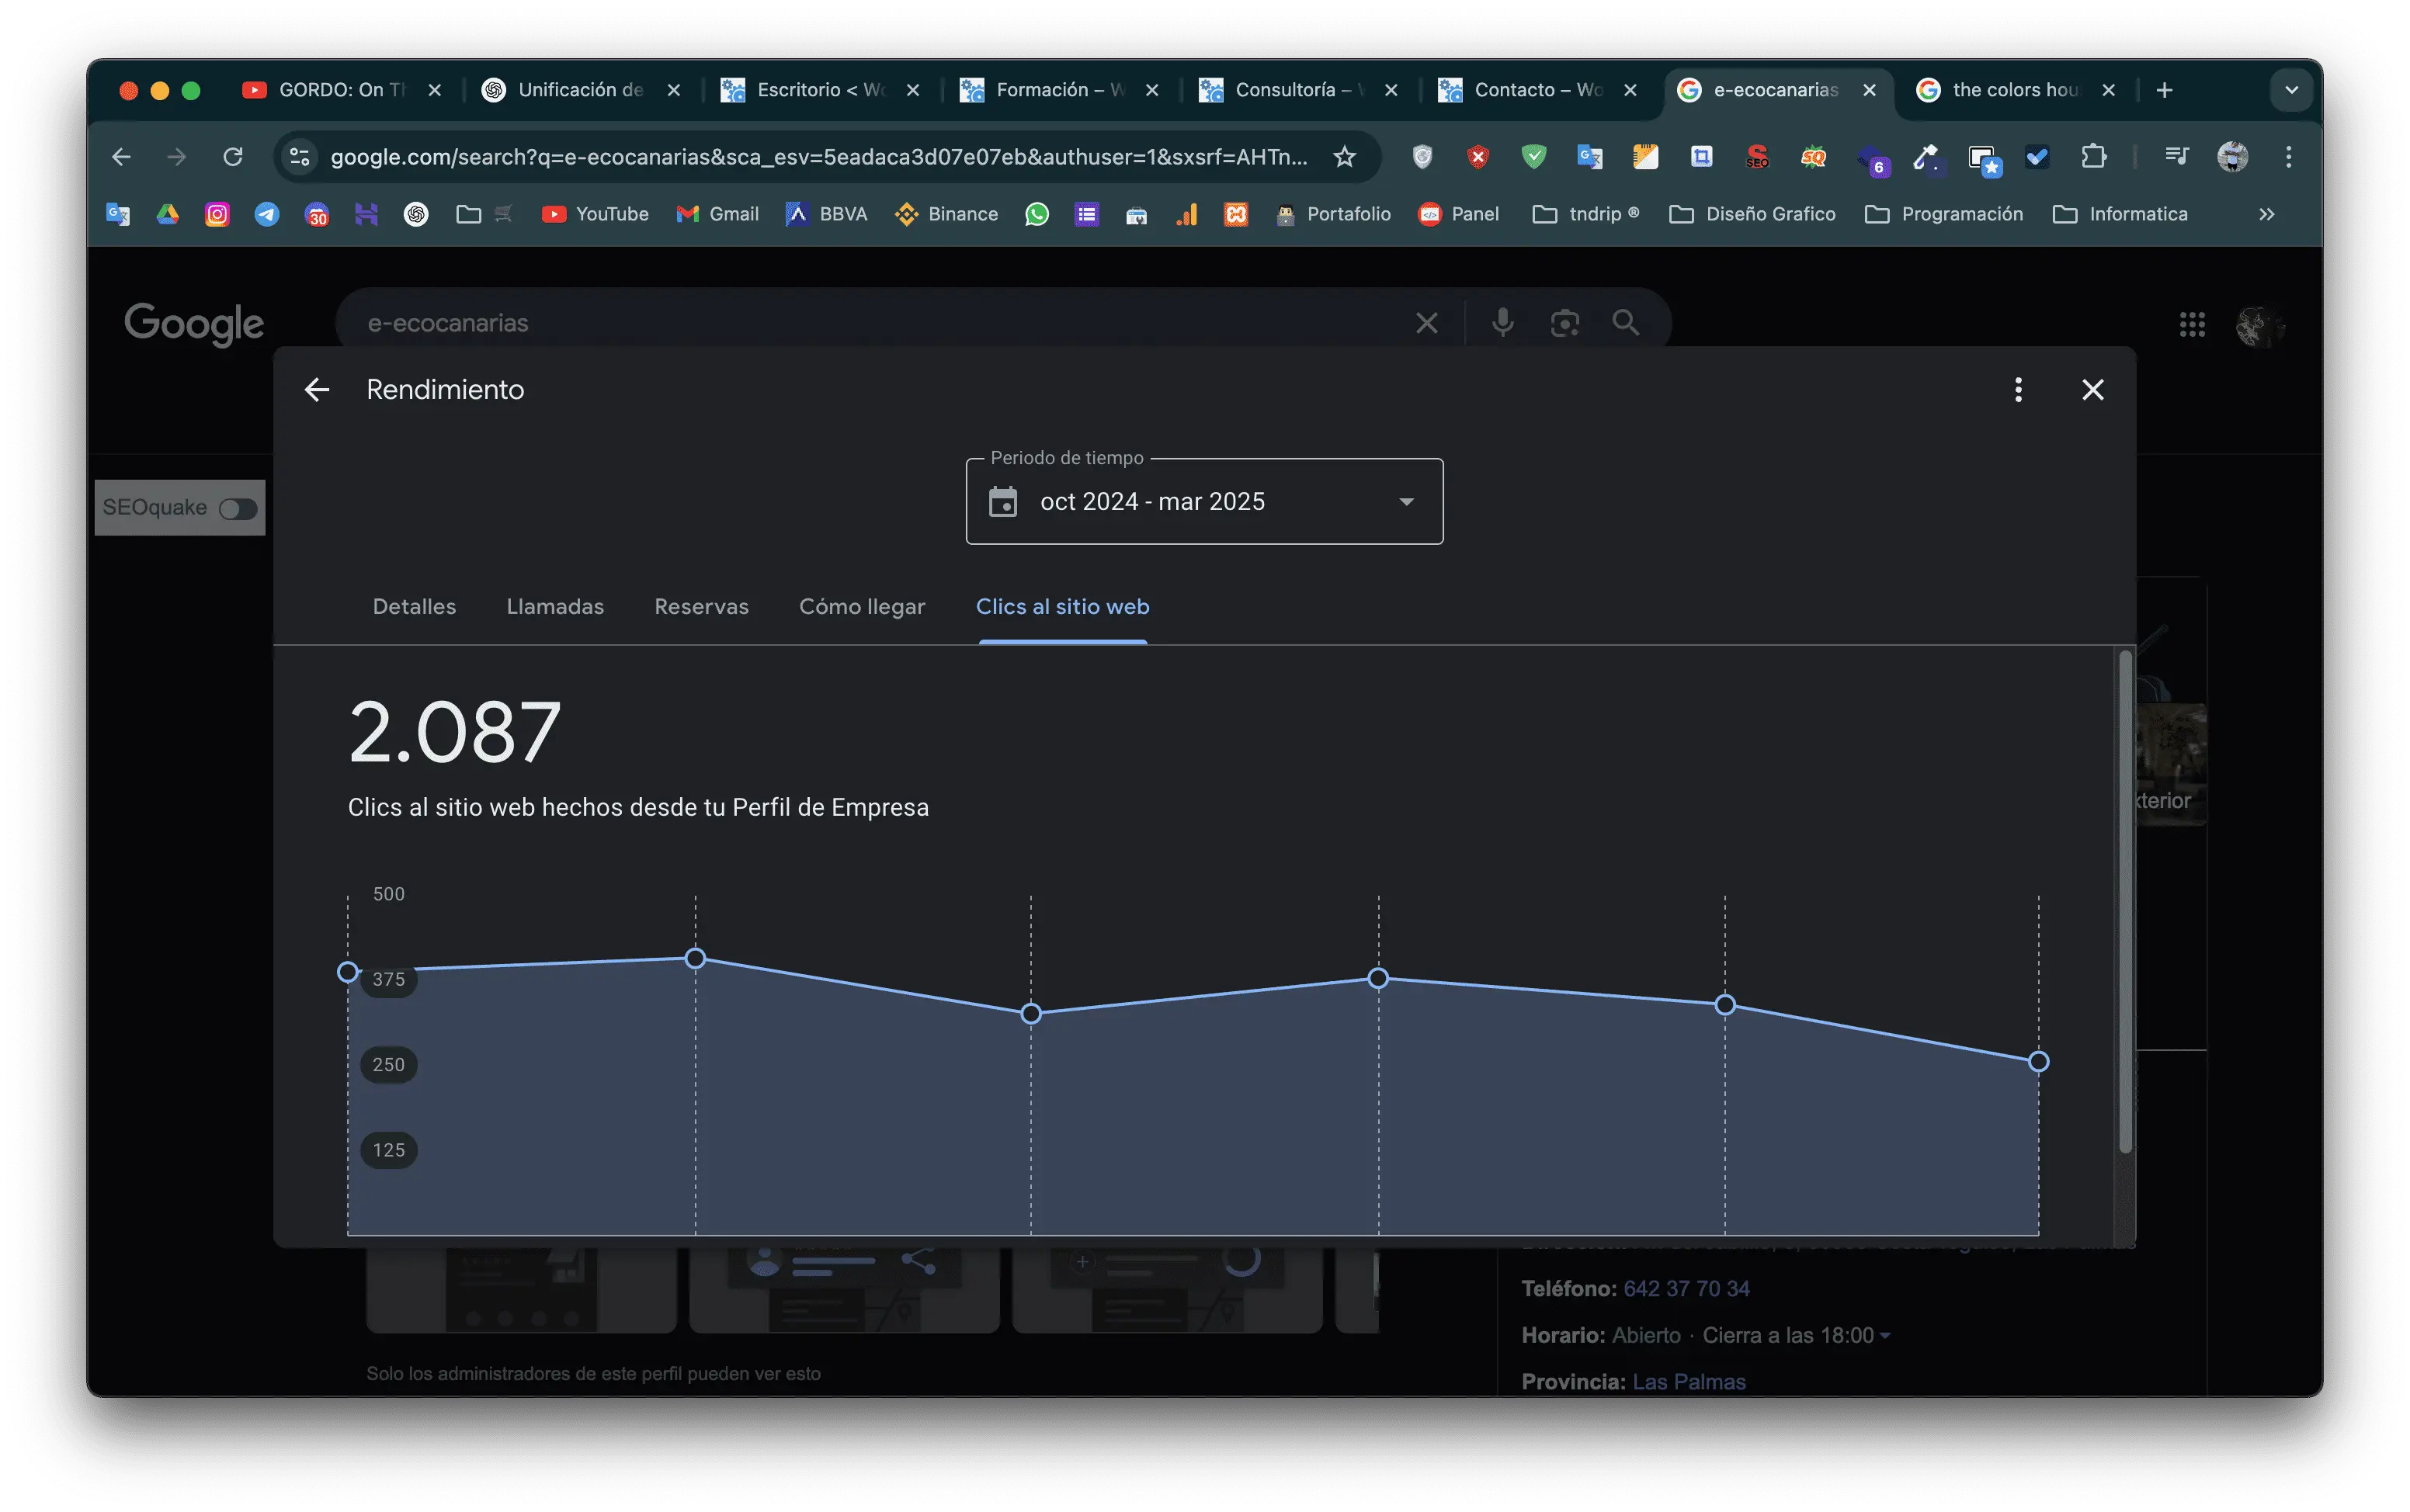Open the red shield with X extension
Image resolution: width=2410 pixels, height=1512 pixels.
(x=1478, y=157)
